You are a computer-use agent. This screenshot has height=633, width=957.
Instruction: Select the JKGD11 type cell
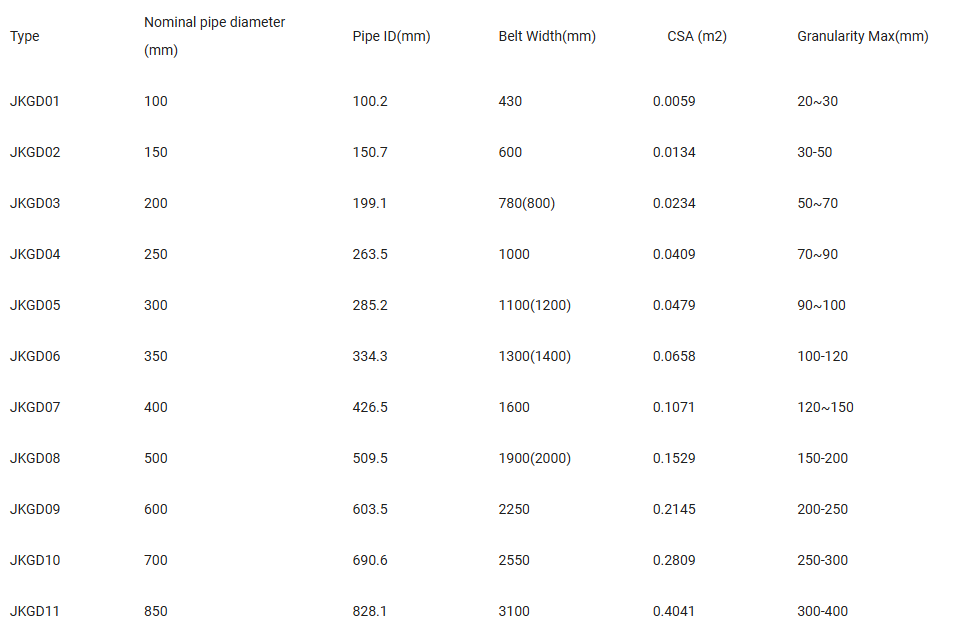point(35,611)
